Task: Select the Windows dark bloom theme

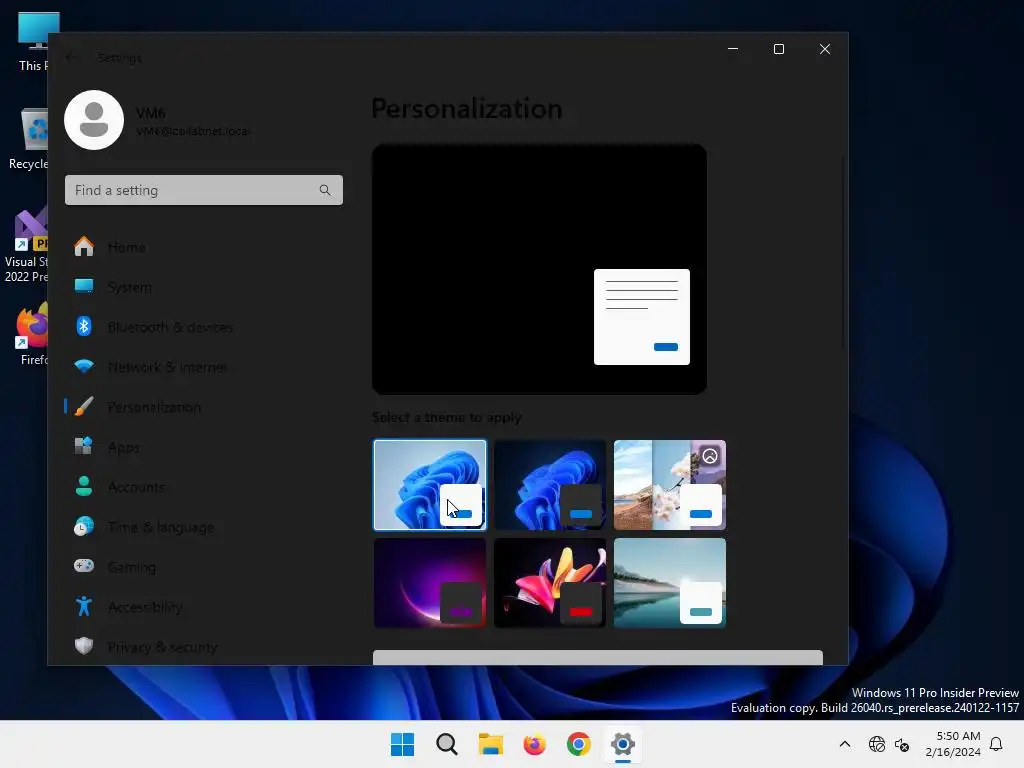Action: coord(550,485)
